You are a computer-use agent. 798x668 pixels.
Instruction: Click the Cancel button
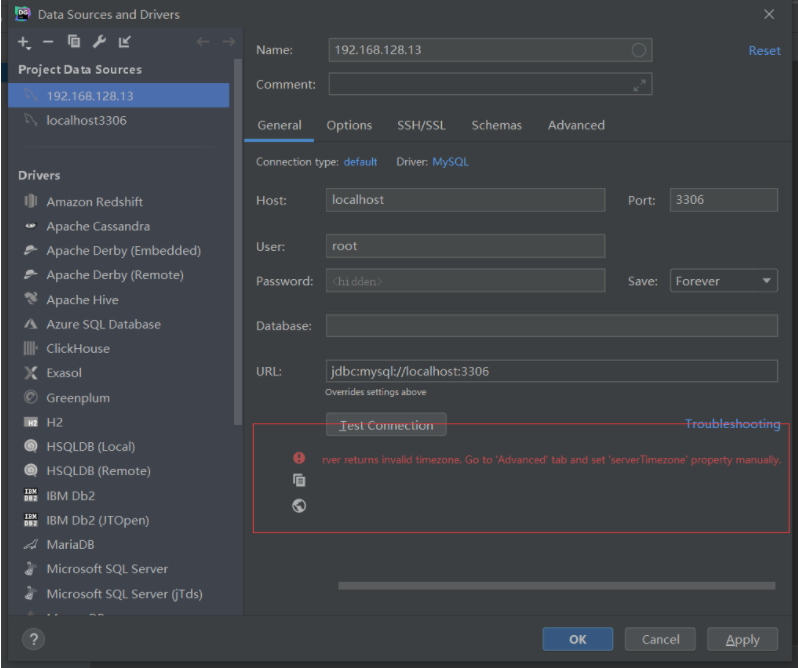click(660, 639)
